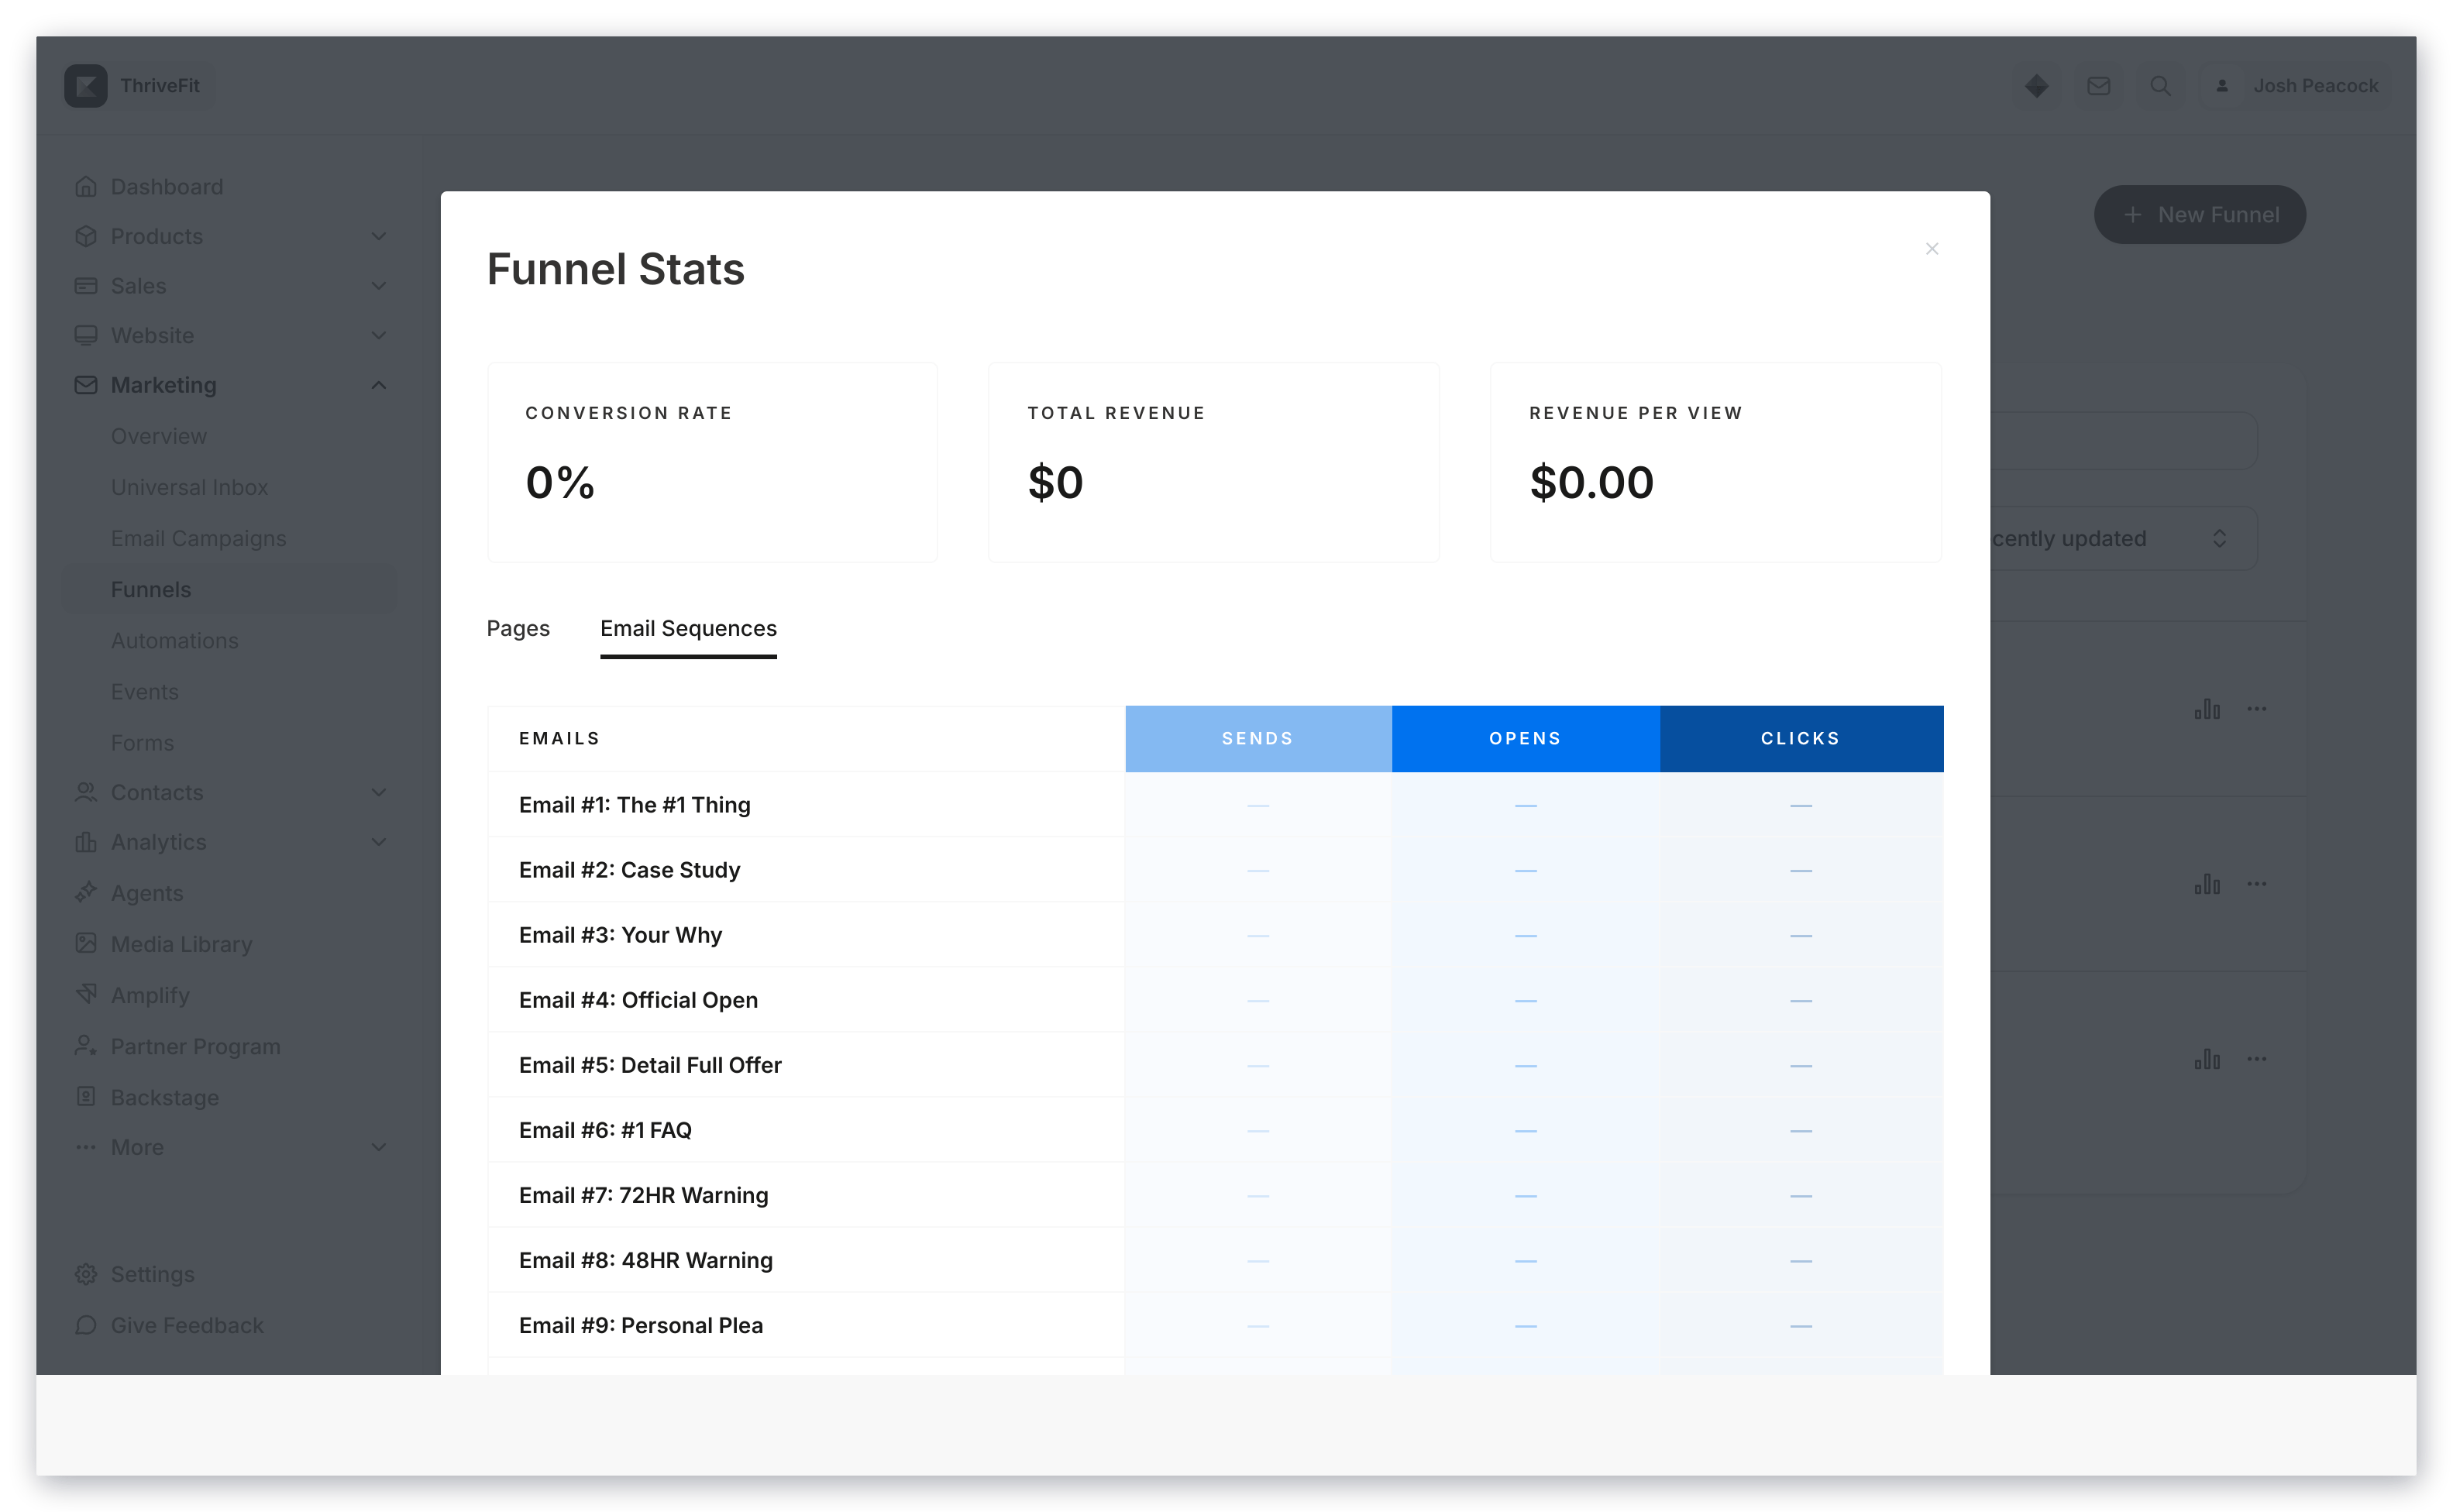The height and width of the screenshot is (1512, 2453).
Task: Click the New Funnel button
Action: click(x=2199, y=214)
